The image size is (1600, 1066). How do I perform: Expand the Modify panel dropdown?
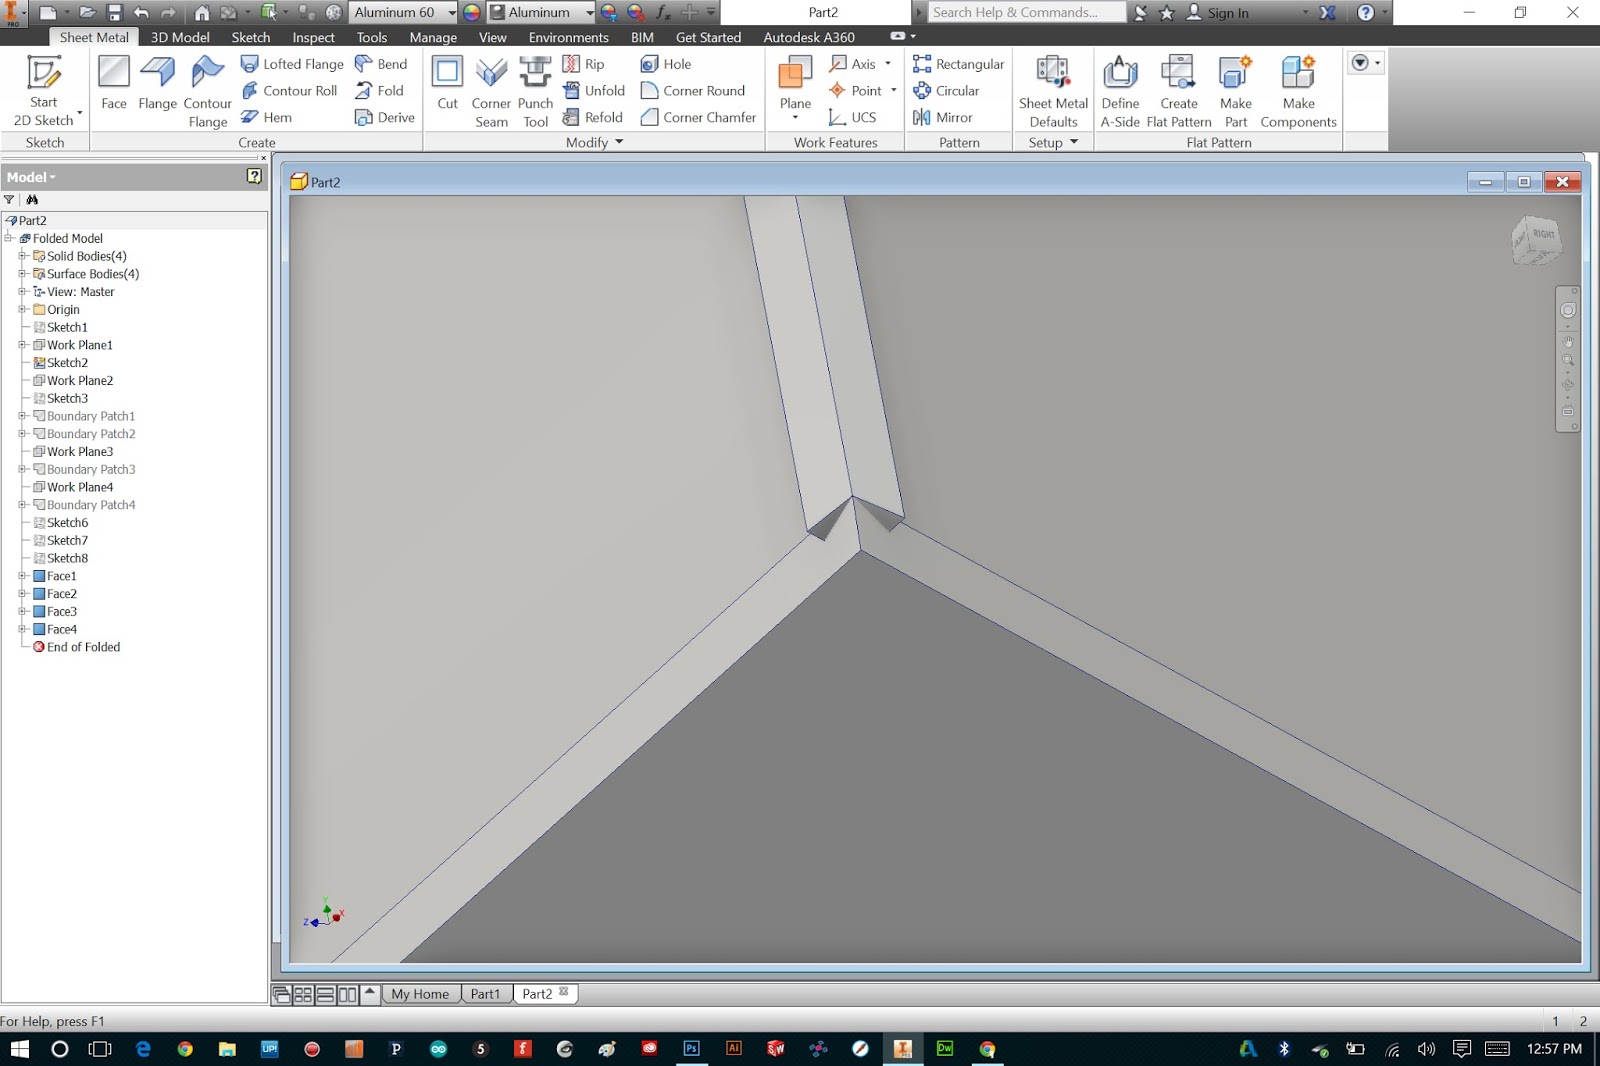pos(618,142)
